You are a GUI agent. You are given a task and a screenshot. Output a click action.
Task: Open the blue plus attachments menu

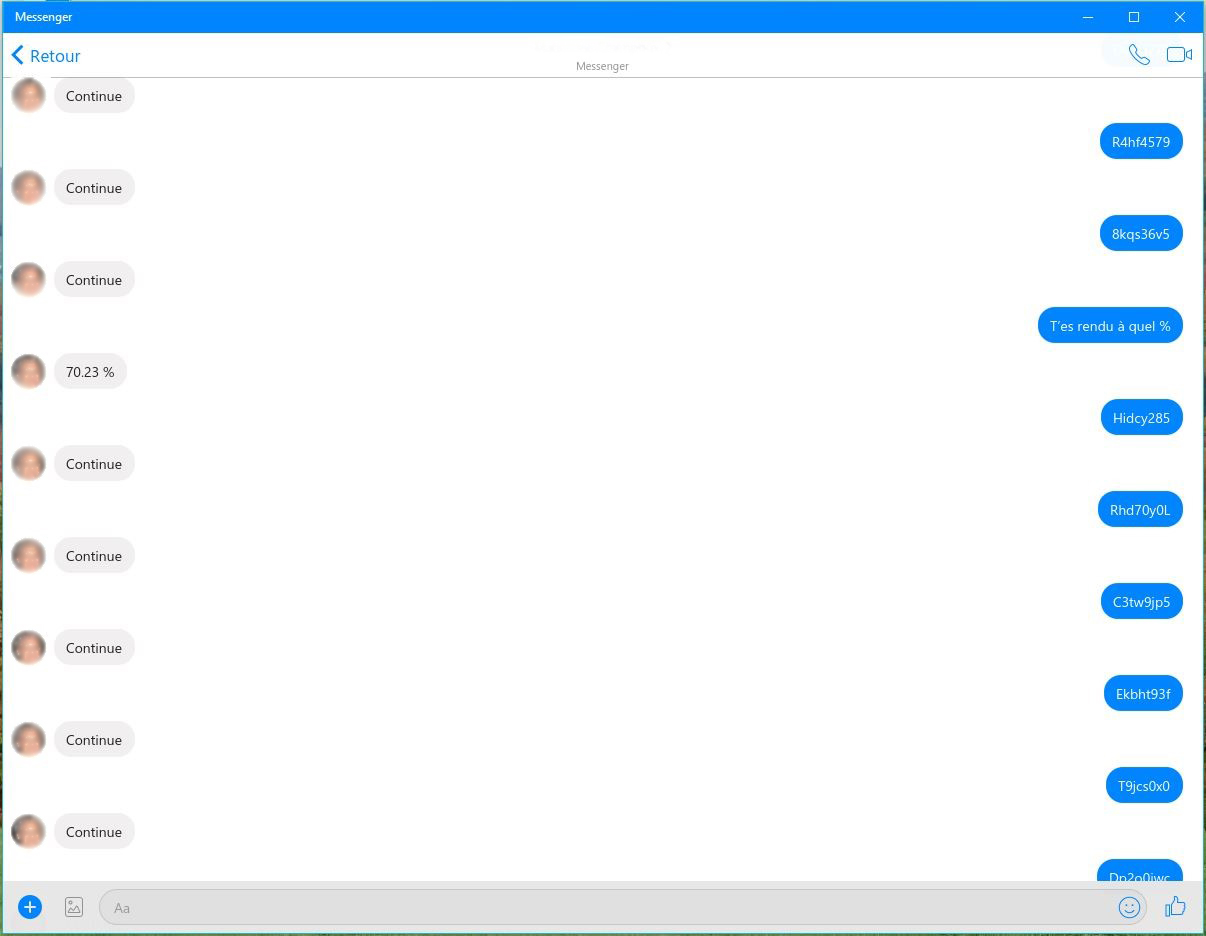(x=30, y=907)
